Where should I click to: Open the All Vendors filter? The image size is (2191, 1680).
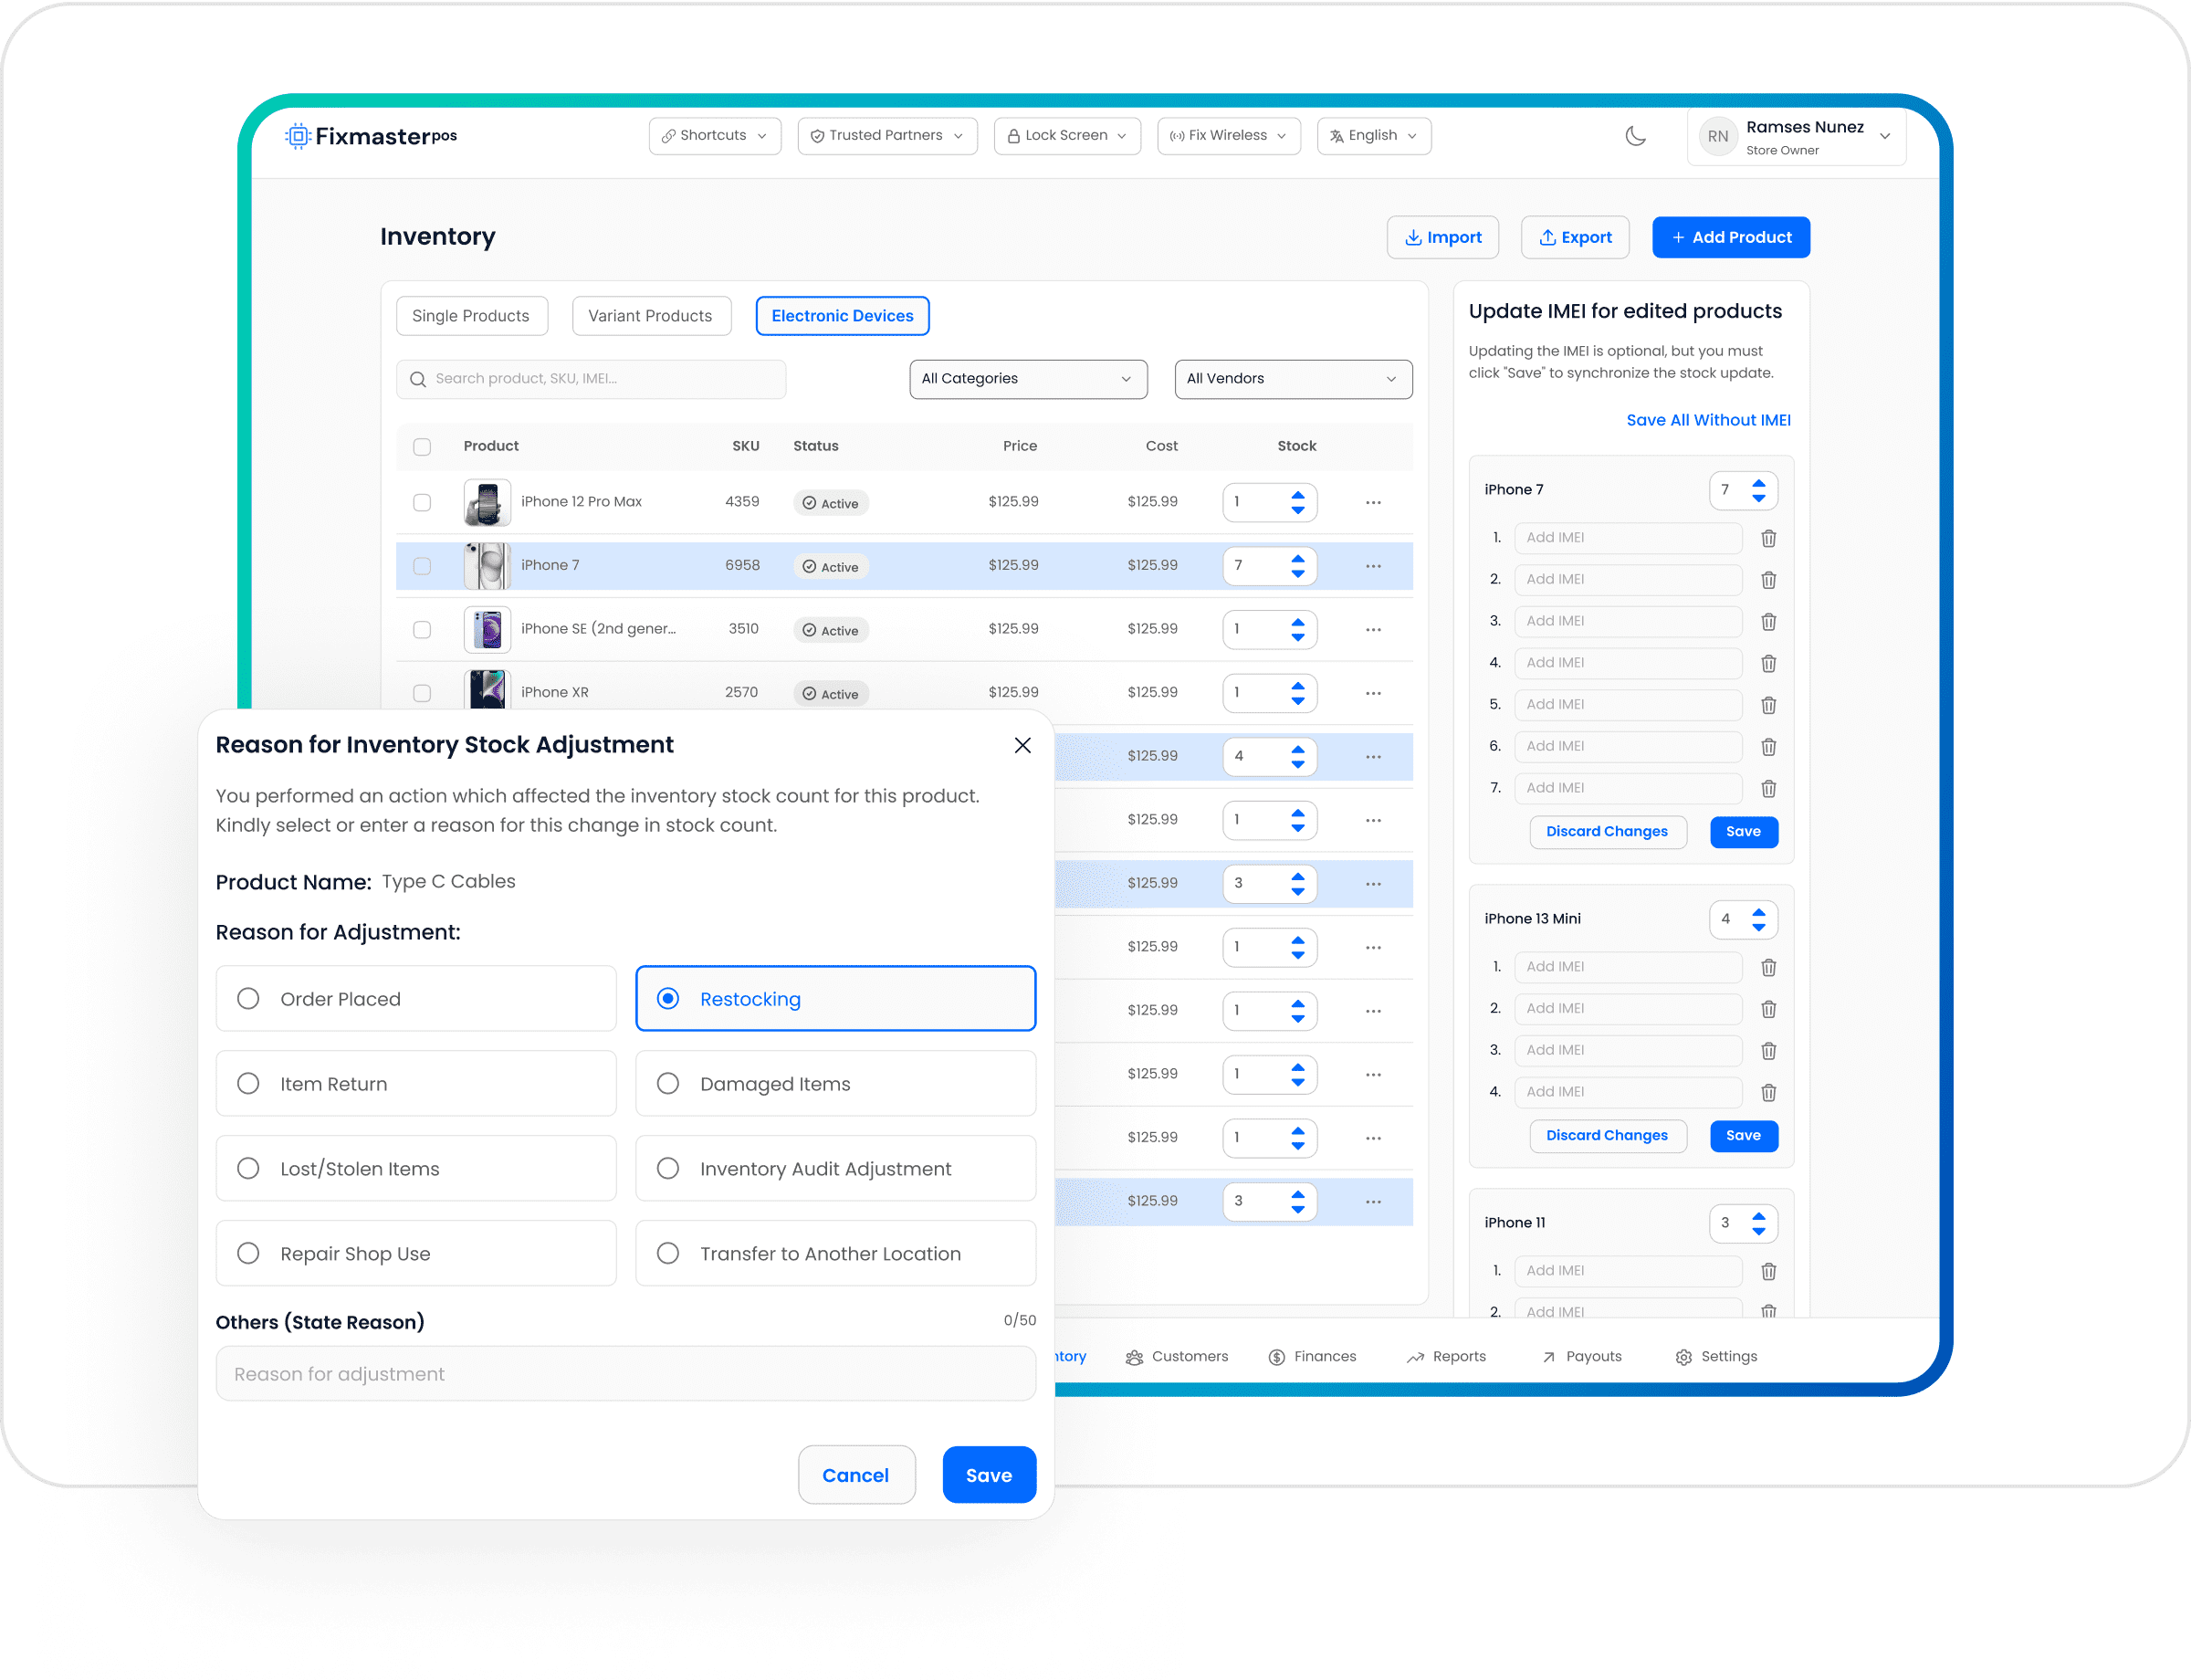click(1293, 379)
